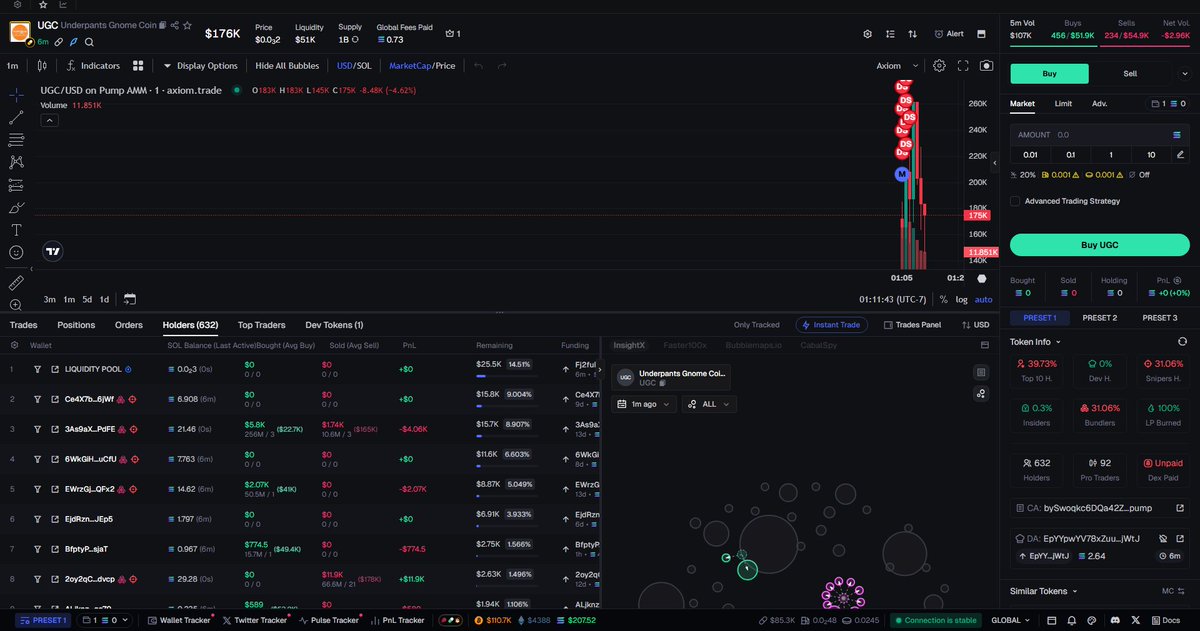Open the chart layout grid selector
Image resolution: width=1200 pixels, height=631 pixels.
click(138, 66)
